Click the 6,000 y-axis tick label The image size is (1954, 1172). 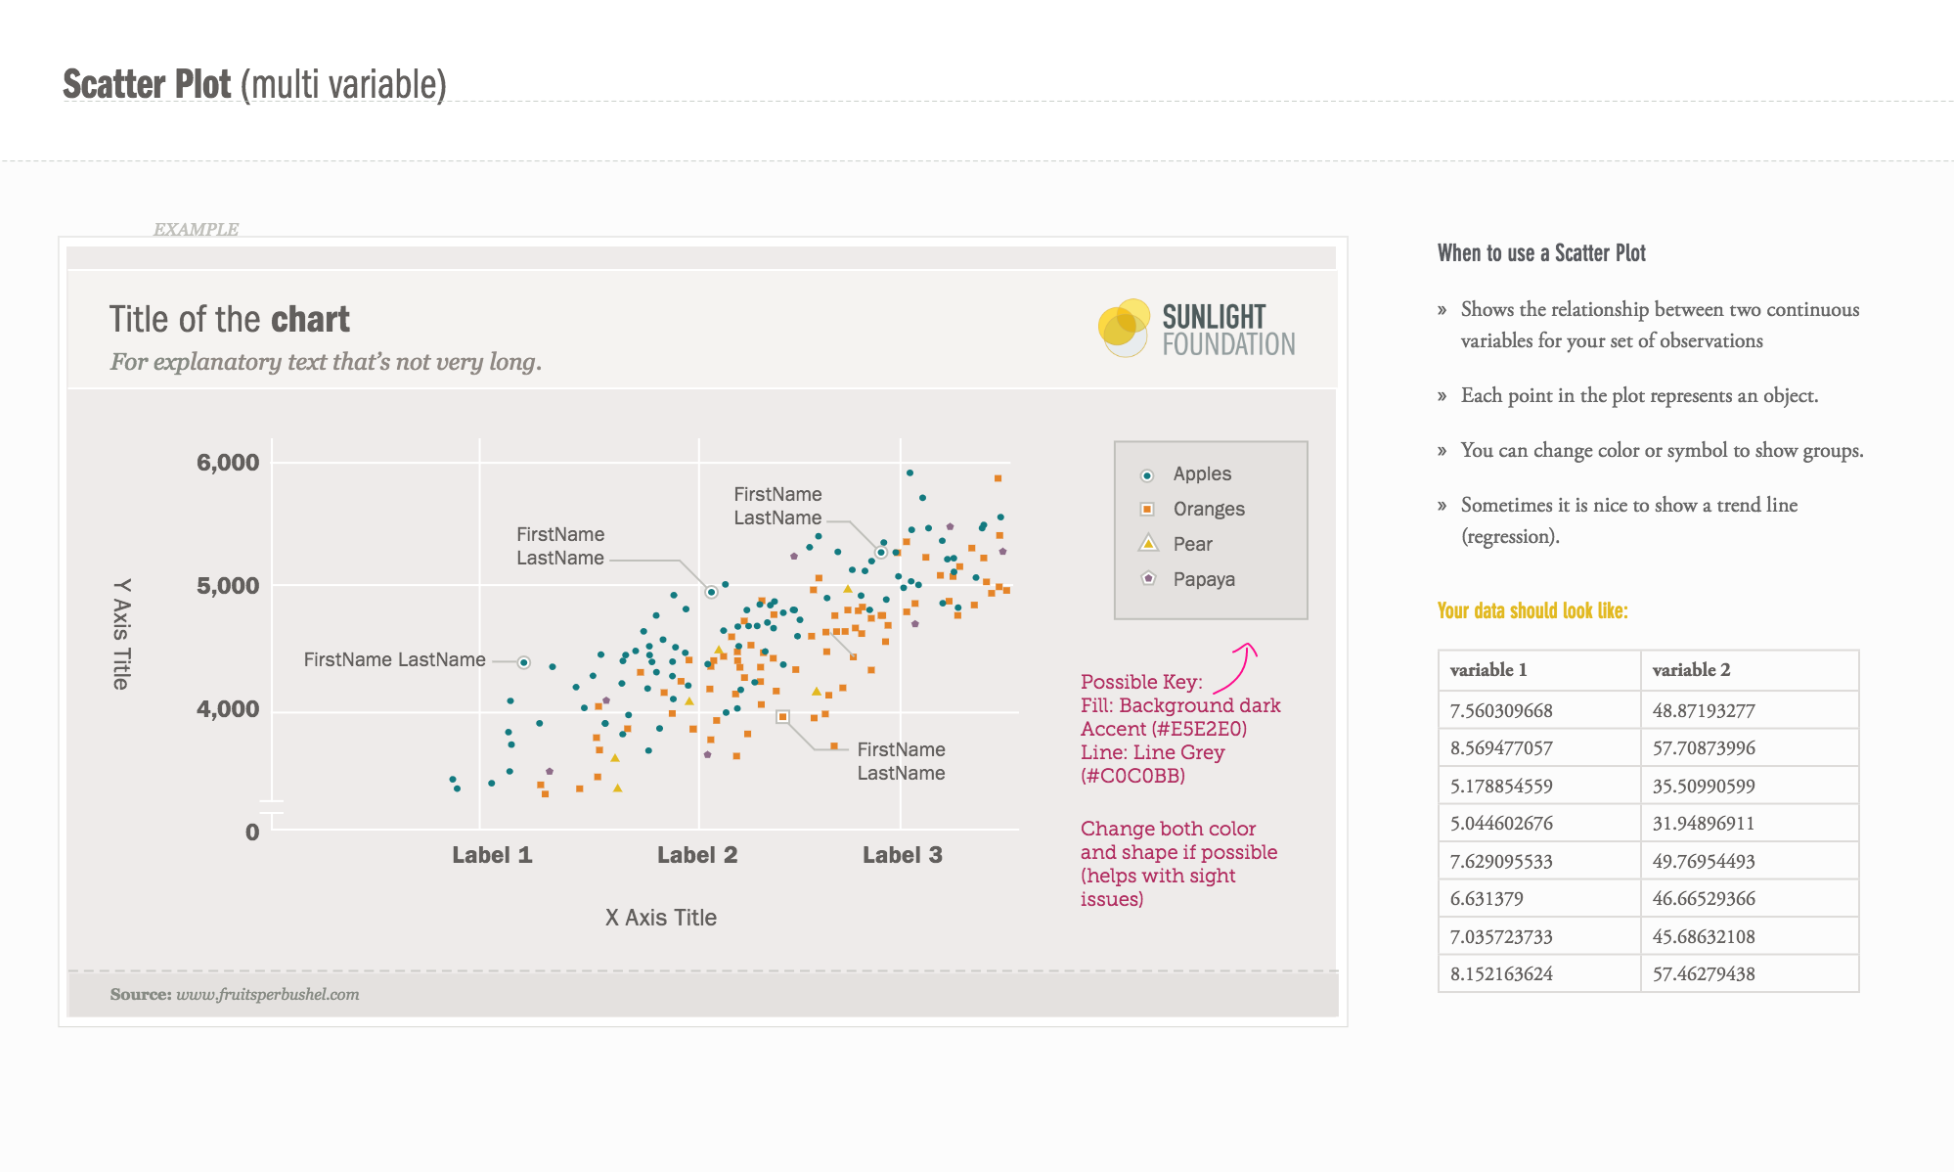[x=227, y=463]
